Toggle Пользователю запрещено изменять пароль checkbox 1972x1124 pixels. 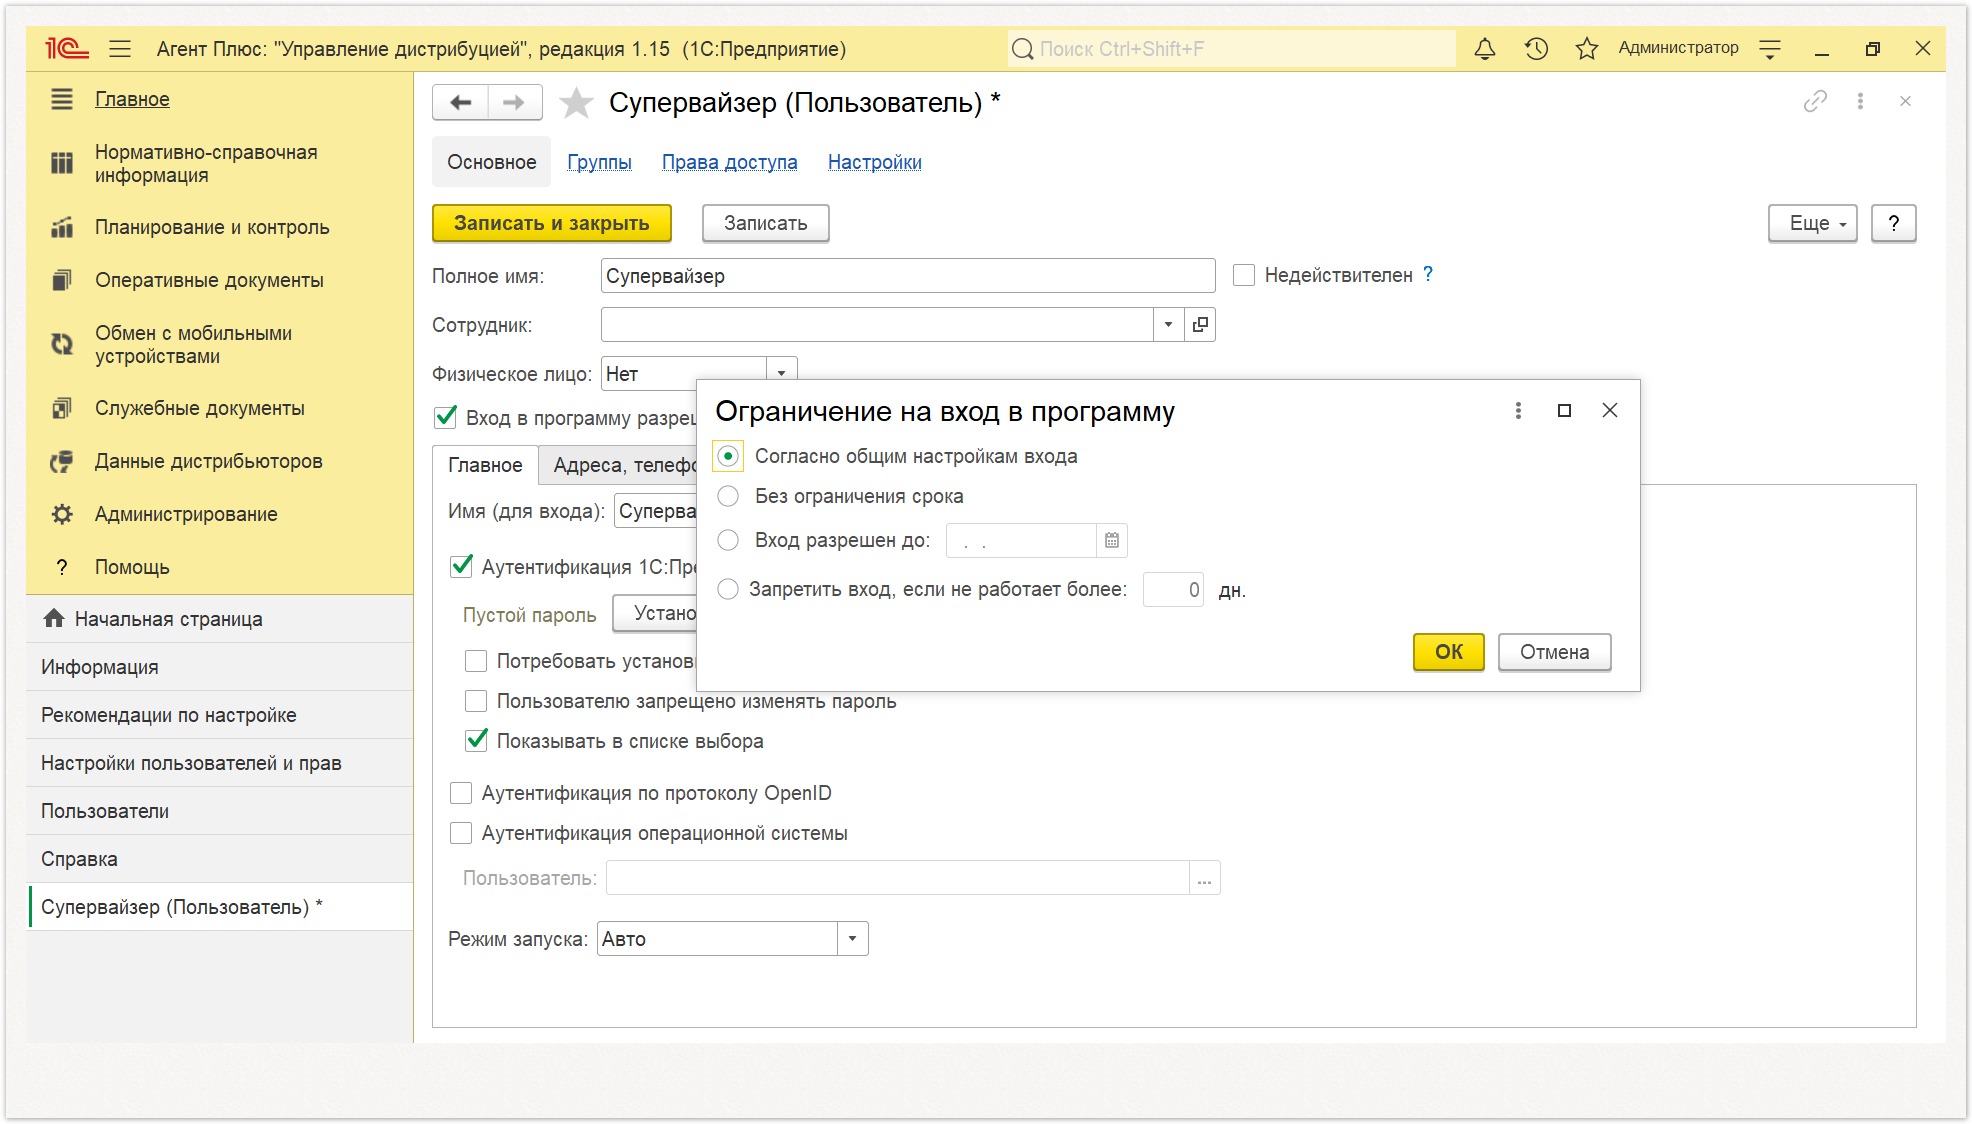click(x=476, y=701)
